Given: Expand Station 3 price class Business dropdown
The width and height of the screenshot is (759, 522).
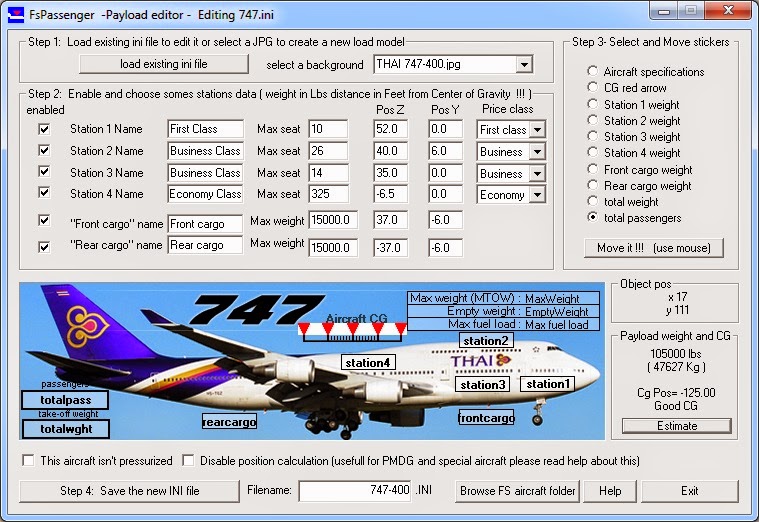Looking at the screenshot, I should point(537,173).
